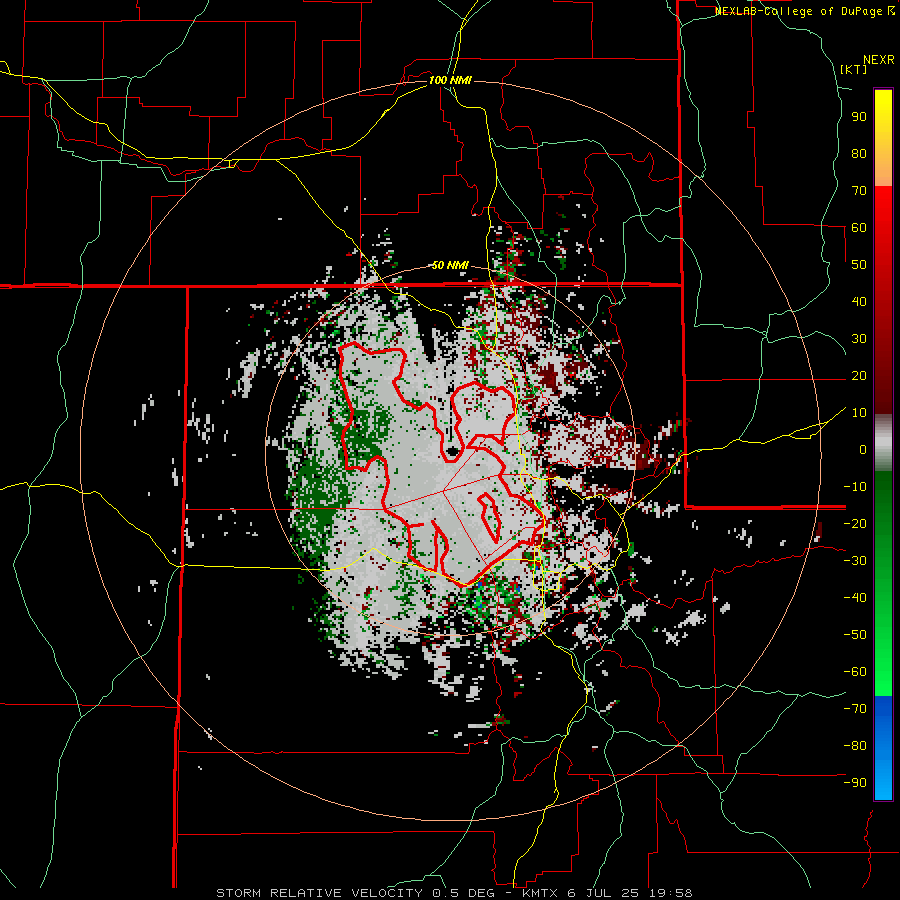Screen dimensions: 900x900
Task: Click the positive 50 scale value
Action: tap(859, 265)
